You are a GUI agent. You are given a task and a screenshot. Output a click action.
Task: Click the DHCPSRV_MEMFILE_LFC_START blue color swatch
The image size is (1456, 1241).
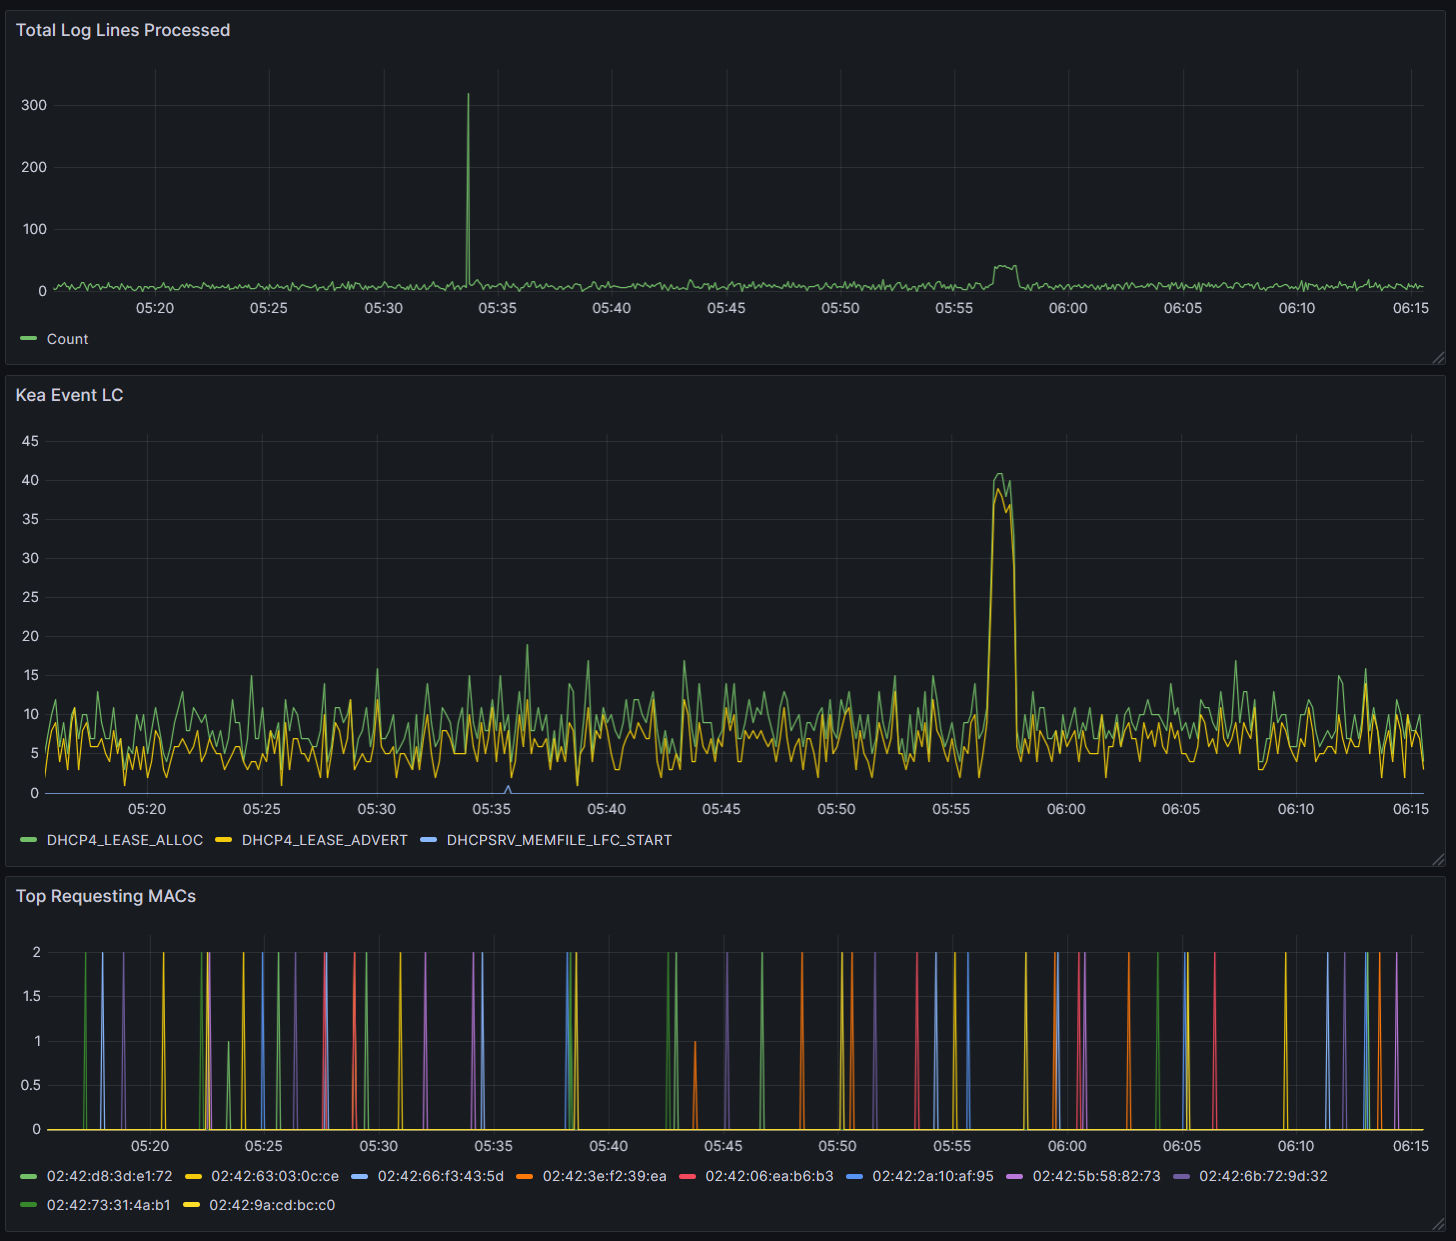click(x=429, y=840)
